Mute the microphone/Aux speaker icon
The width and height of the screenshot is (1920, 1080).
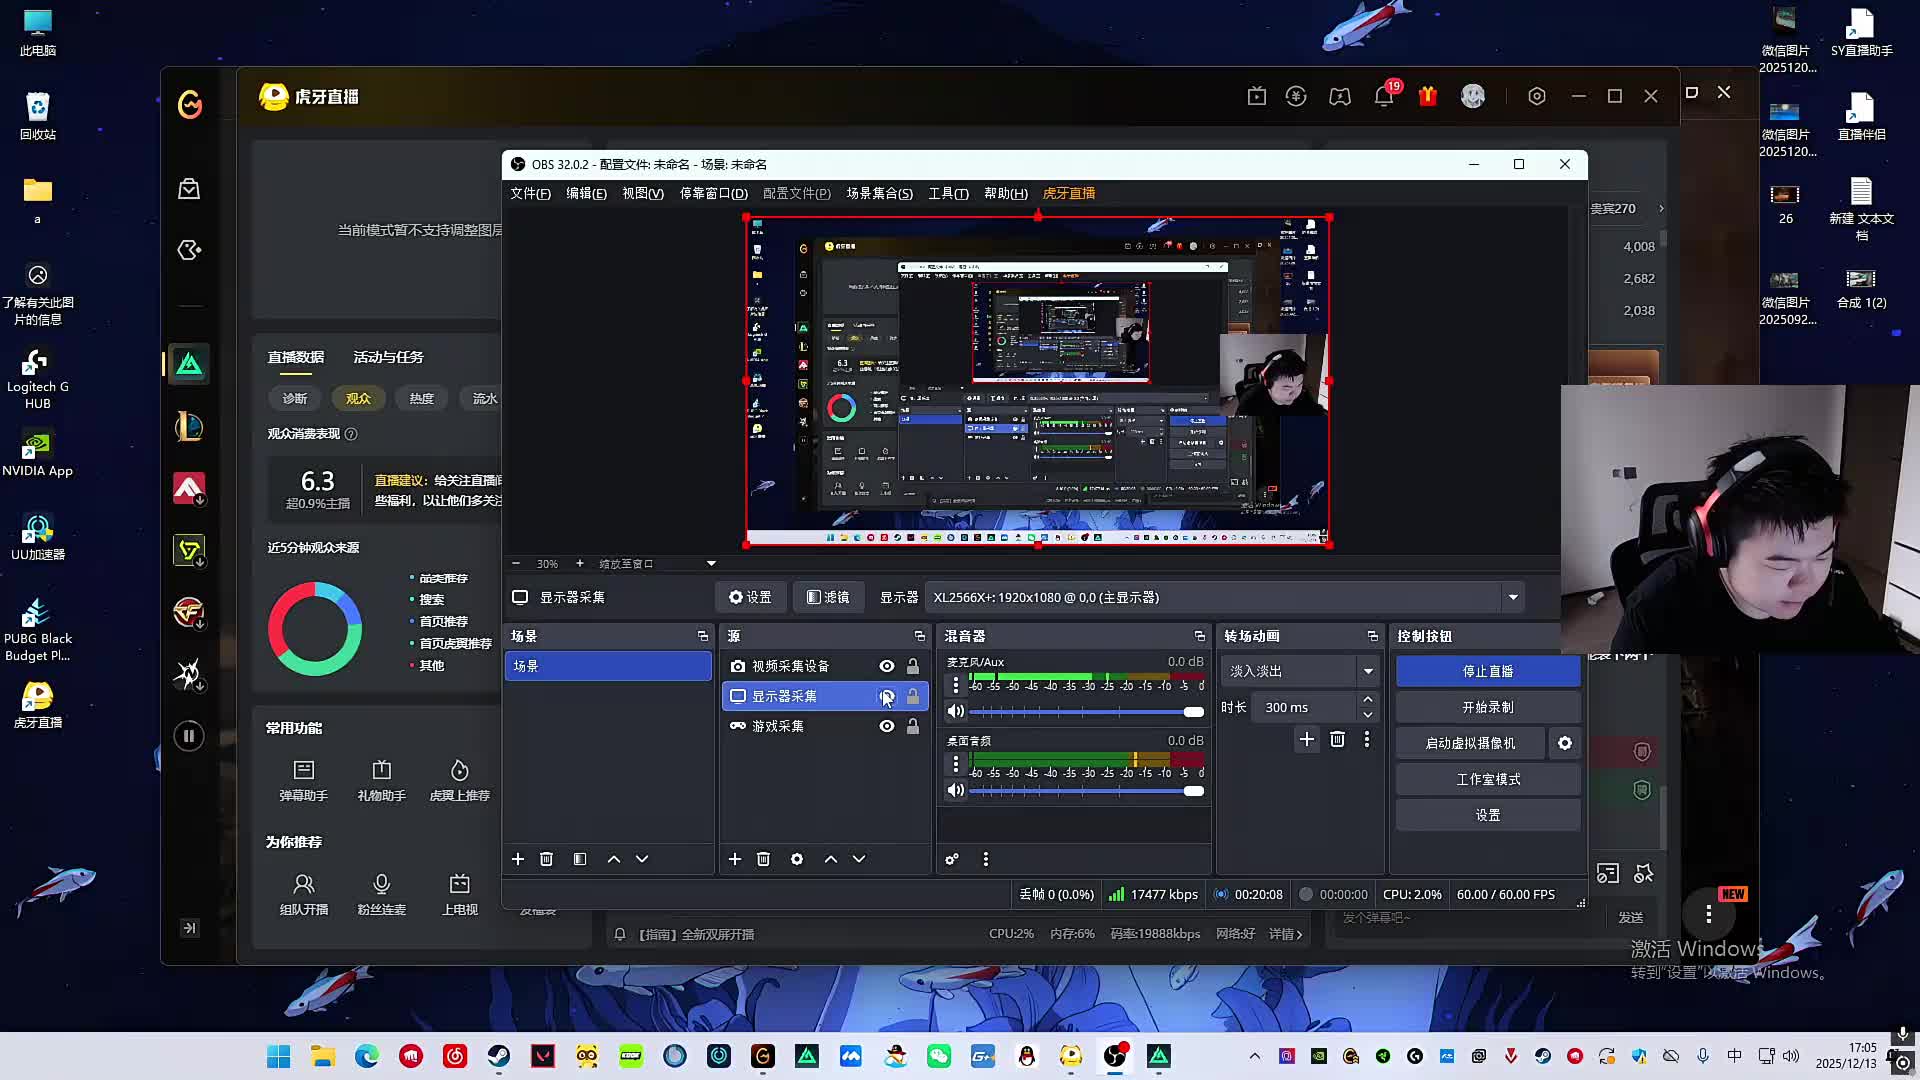[x=956, y=711]
